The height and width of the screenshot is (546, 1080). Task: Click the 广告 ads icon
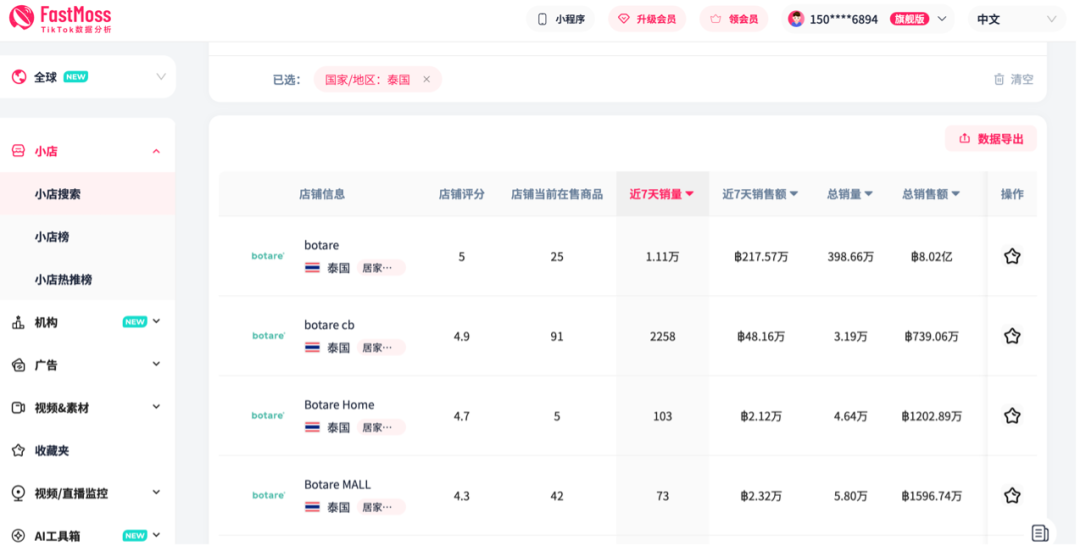click(19, 365)
